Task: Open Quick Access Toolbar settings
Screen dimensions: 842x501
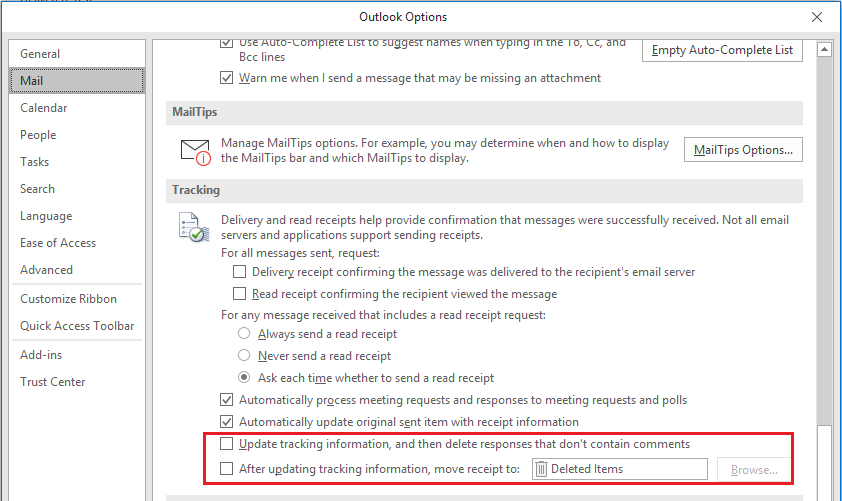Action: tap(77, 325)
